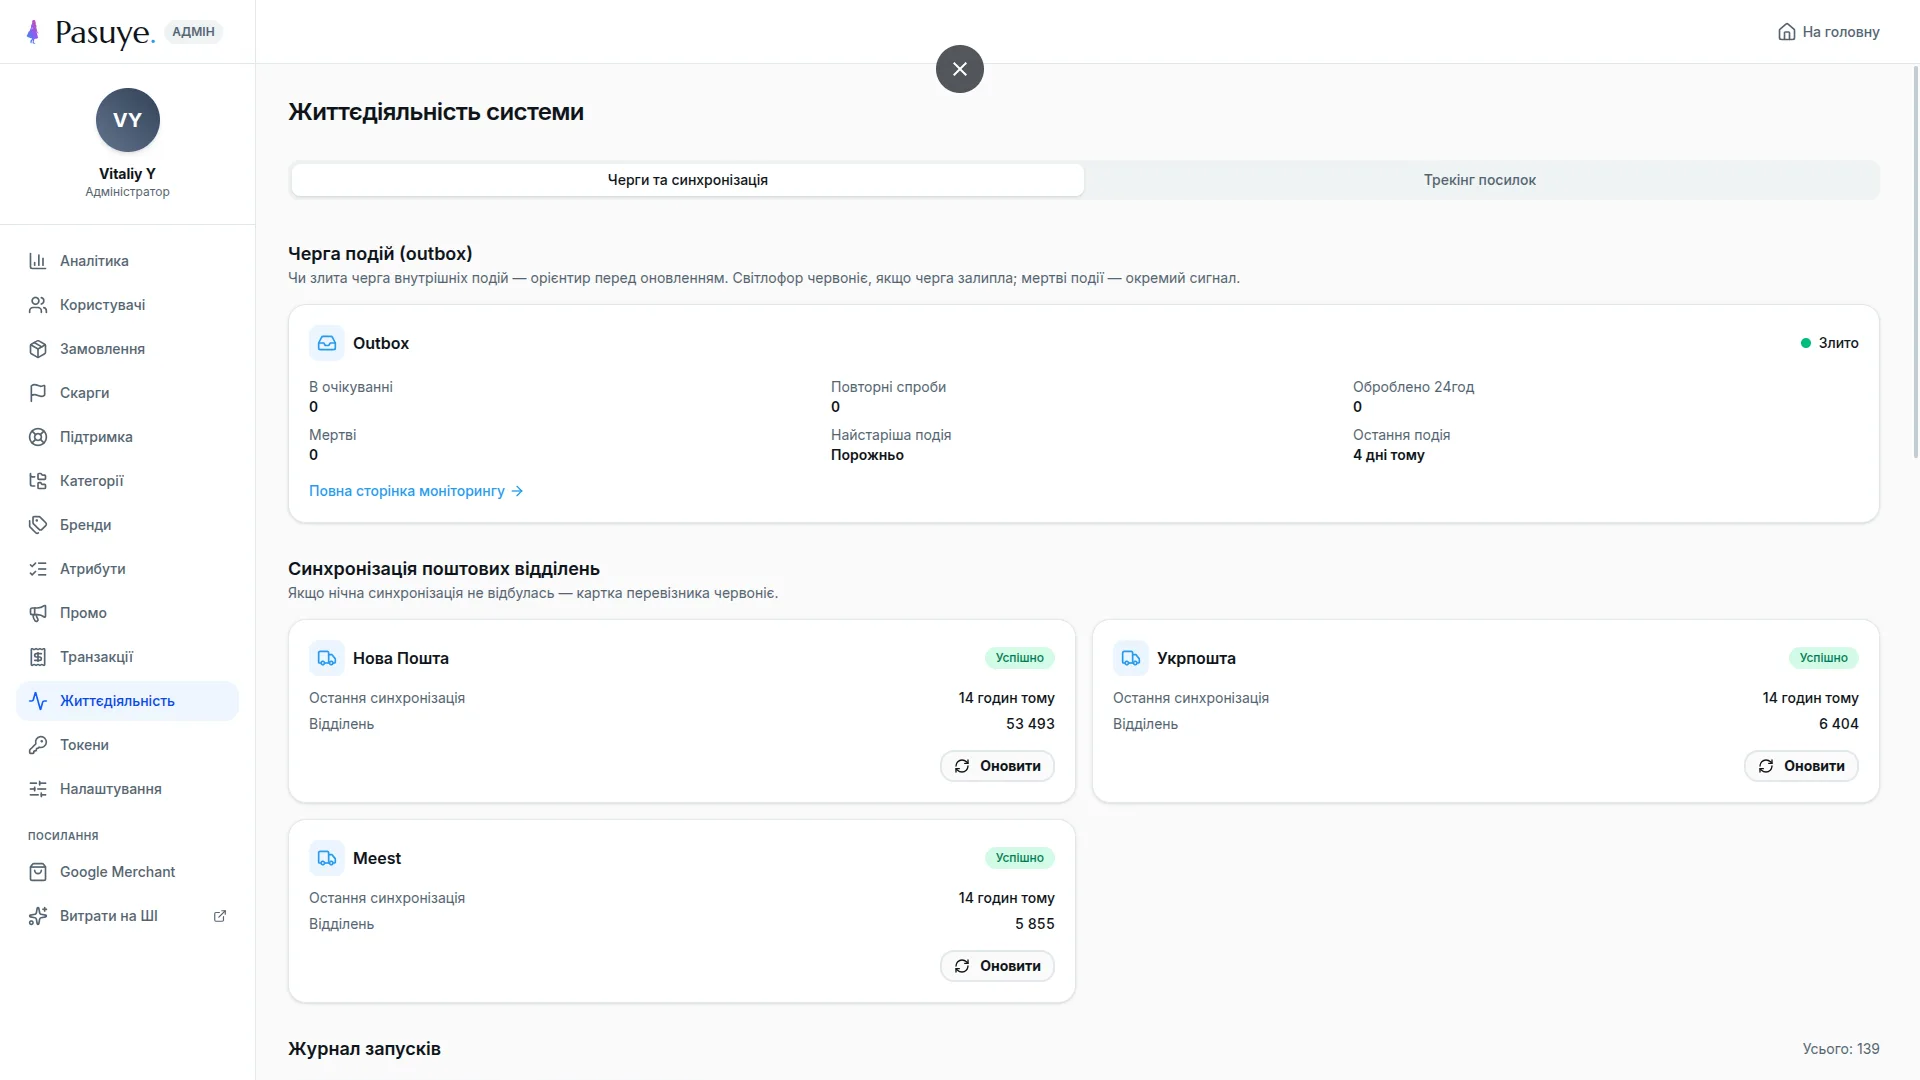Click Оновити on the Укрпошта card
Viewport: 1920px width, 1080px height.
click(1801, 766)
